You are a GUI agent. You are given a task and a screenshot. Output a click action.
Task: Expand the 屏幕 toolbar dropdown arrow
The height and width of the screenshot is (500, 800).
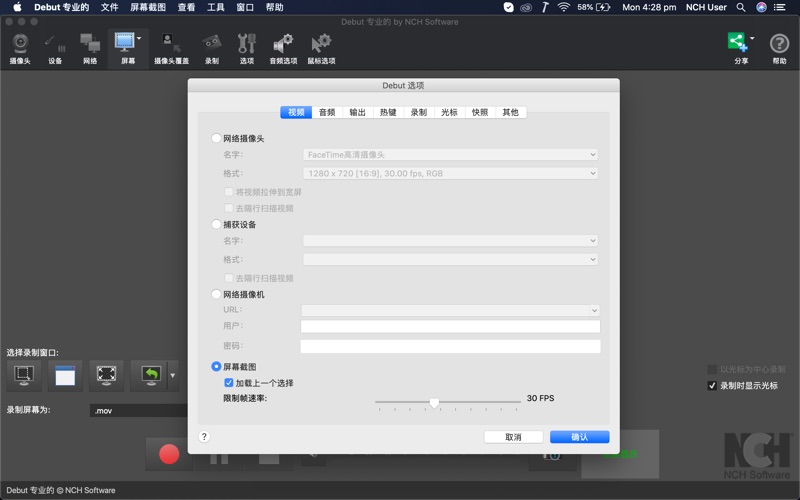point(139,39)
